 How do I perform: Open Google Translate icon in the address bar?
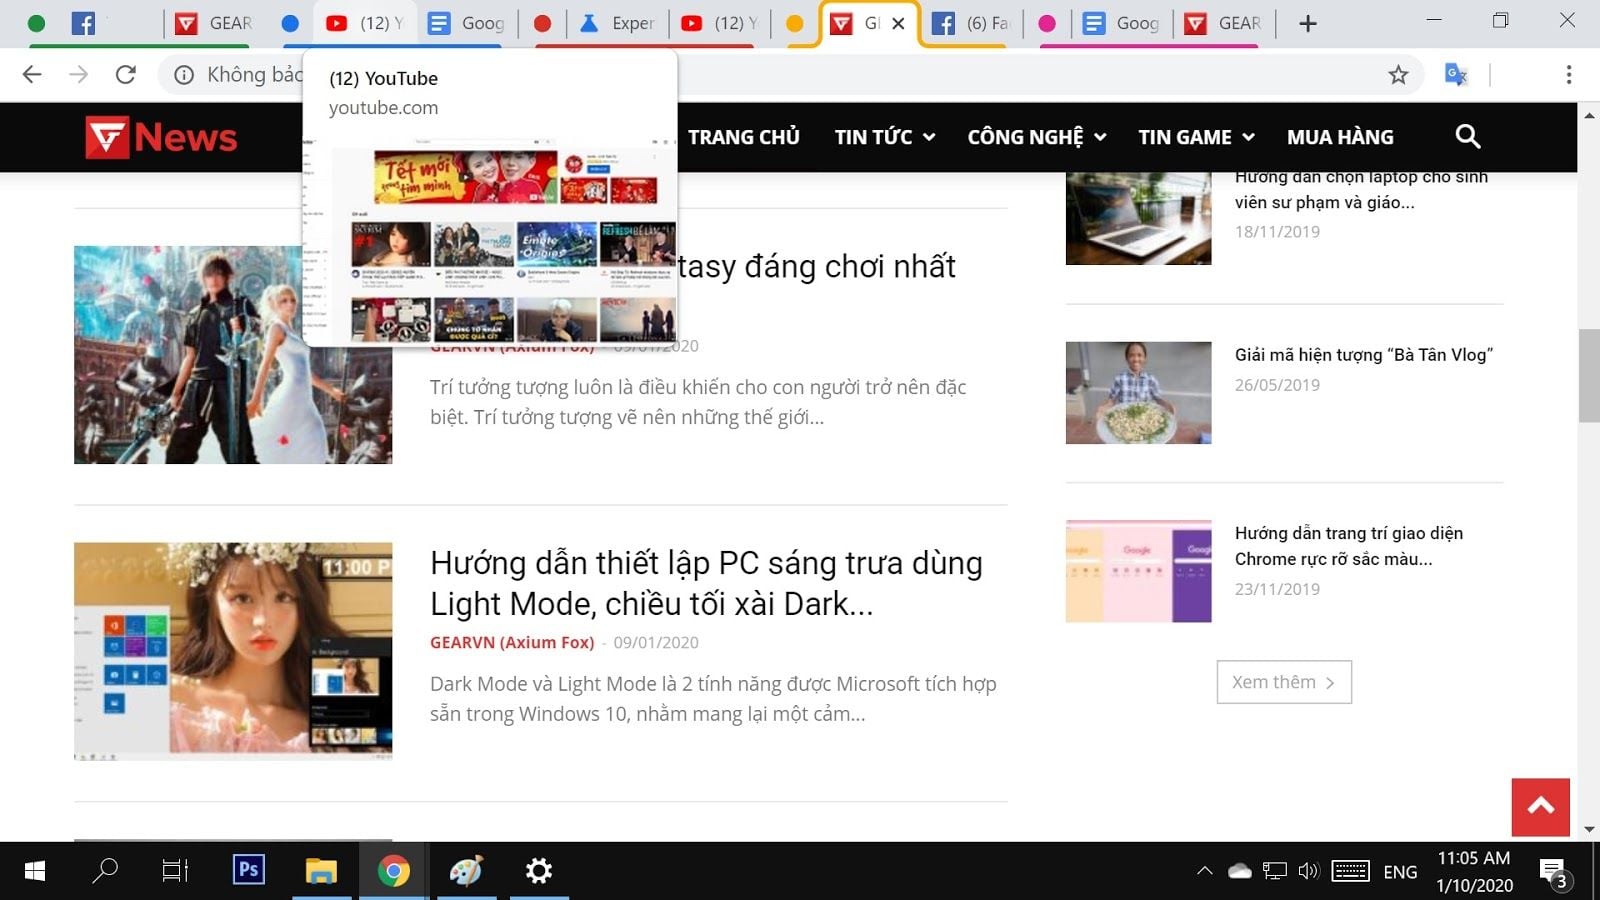tap(1455, 74)
